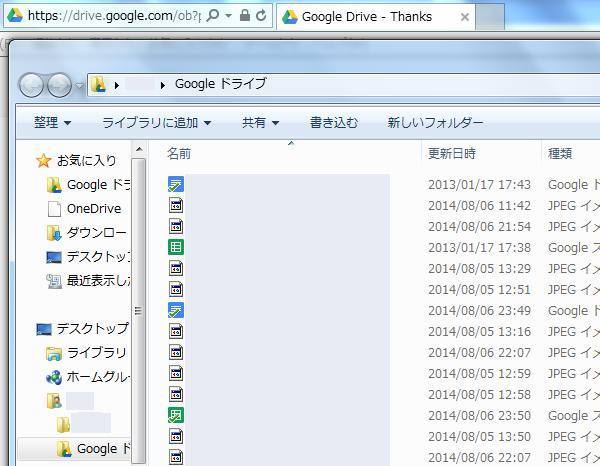Open the 整理 dropdown menu
This screenshot has width=600, height=466.
click(x=52, y=123)
